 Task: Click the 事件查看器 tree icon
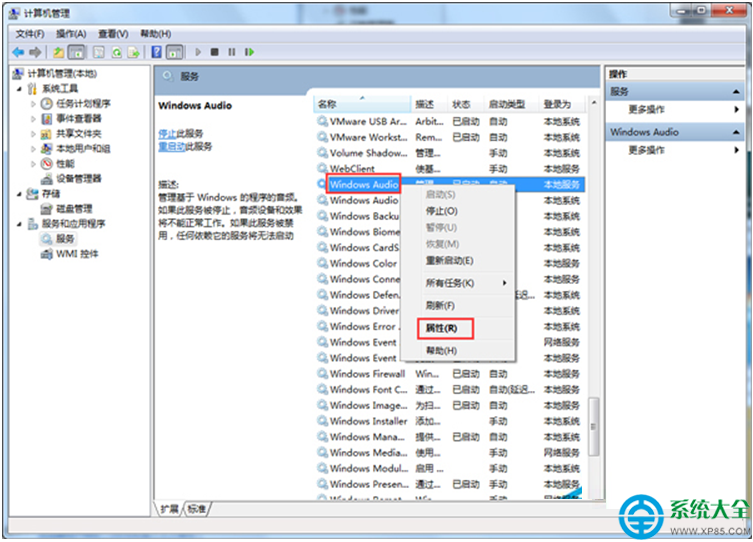pyautogui.click(x=47, y=119)
